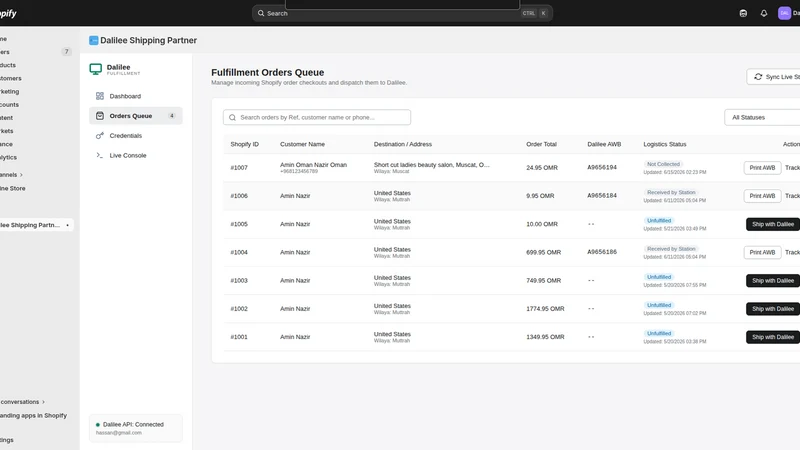Click Track link for order #1007
800x450 pixels.
point(792,167)
